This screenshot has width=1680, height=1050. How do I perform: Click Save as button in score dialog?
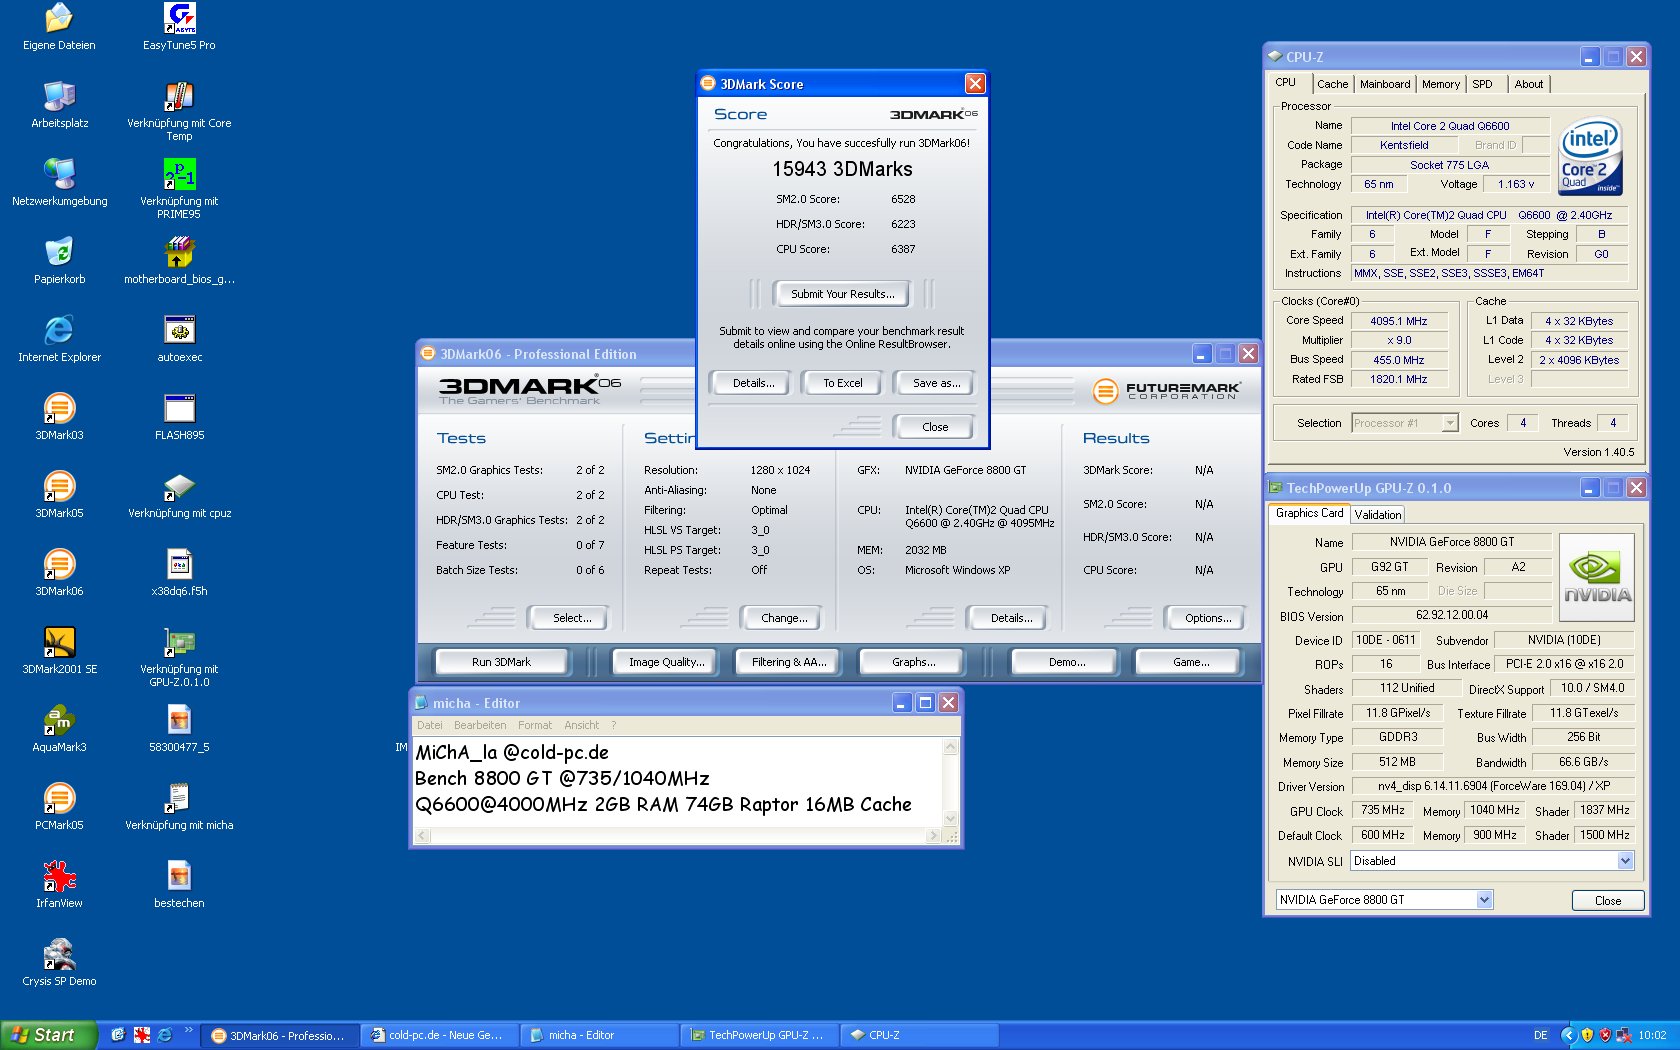936,383
